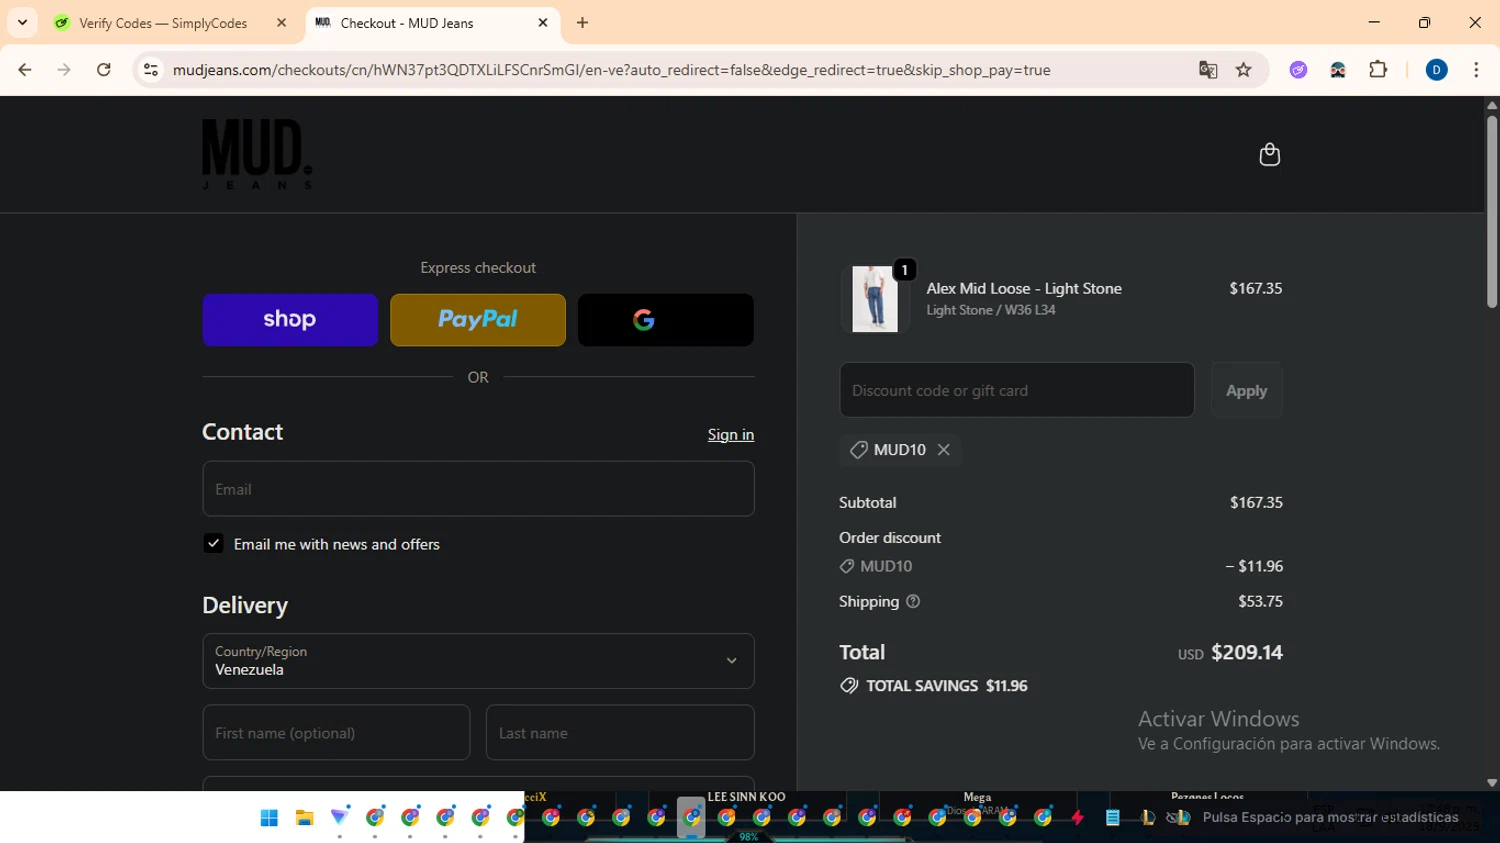Image resolution: width=1500 pixels, height=843 pixels.
Task: Pay with the PayPal express button
Action: 478,320
